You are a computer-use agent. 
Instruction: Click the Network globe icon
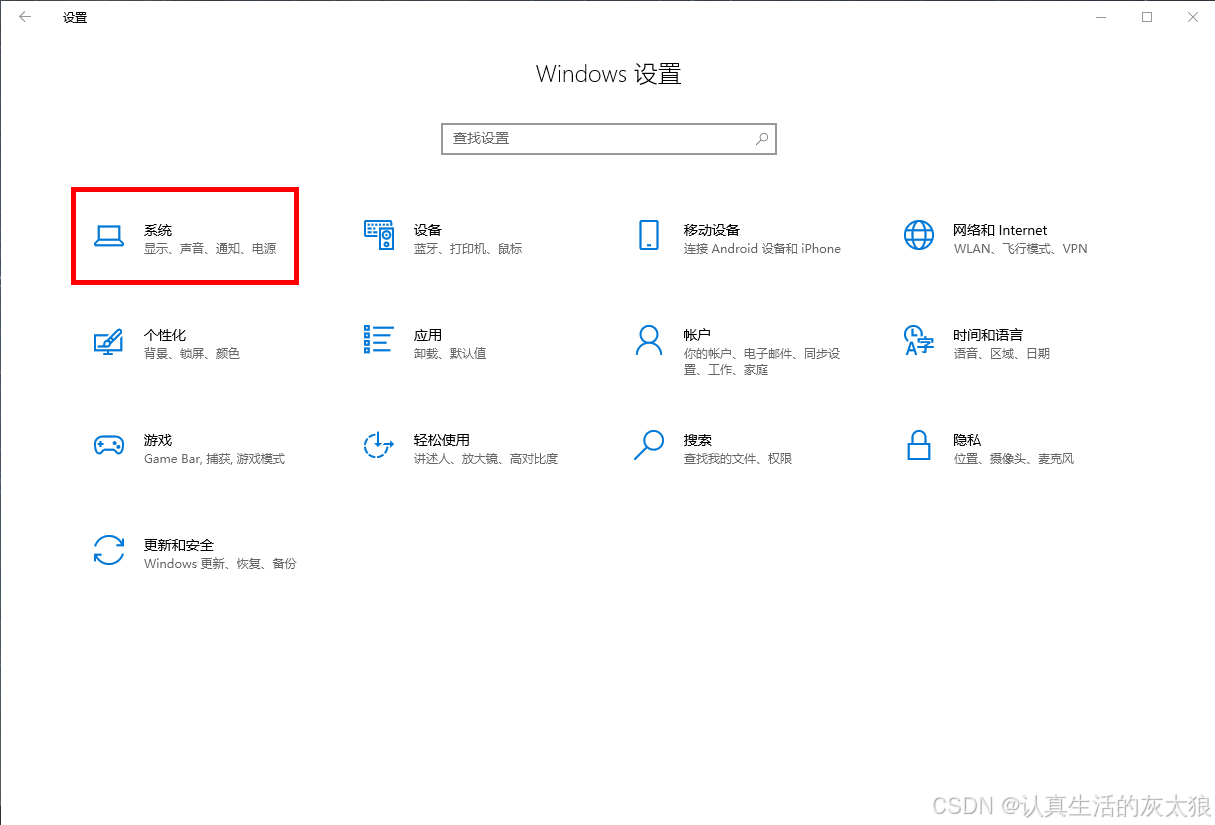pos(918,235)
